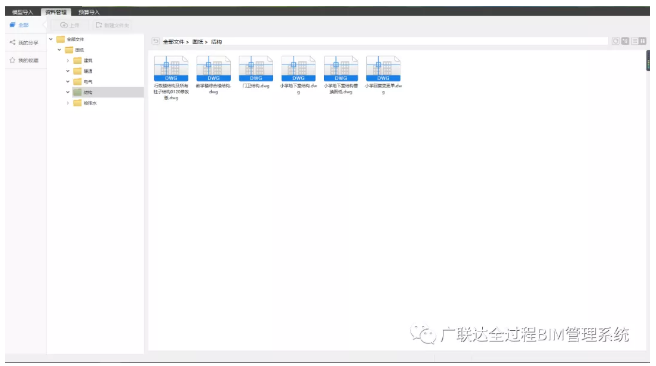Go to 全部文件 in the breadcrumb path
This screenshot has height=366, width=656.
coord(173,42)
